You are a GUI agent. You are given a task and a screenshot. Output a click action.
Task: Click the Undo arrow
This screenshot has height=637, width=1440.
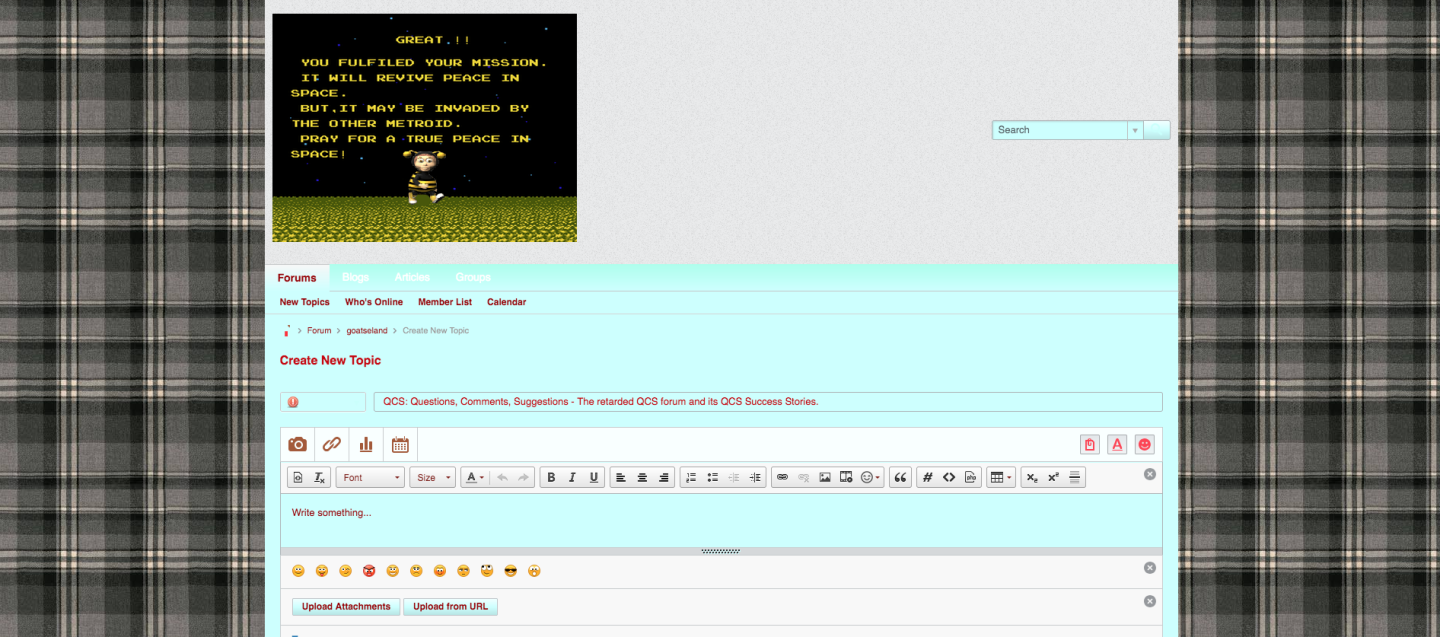click(502, 478)
